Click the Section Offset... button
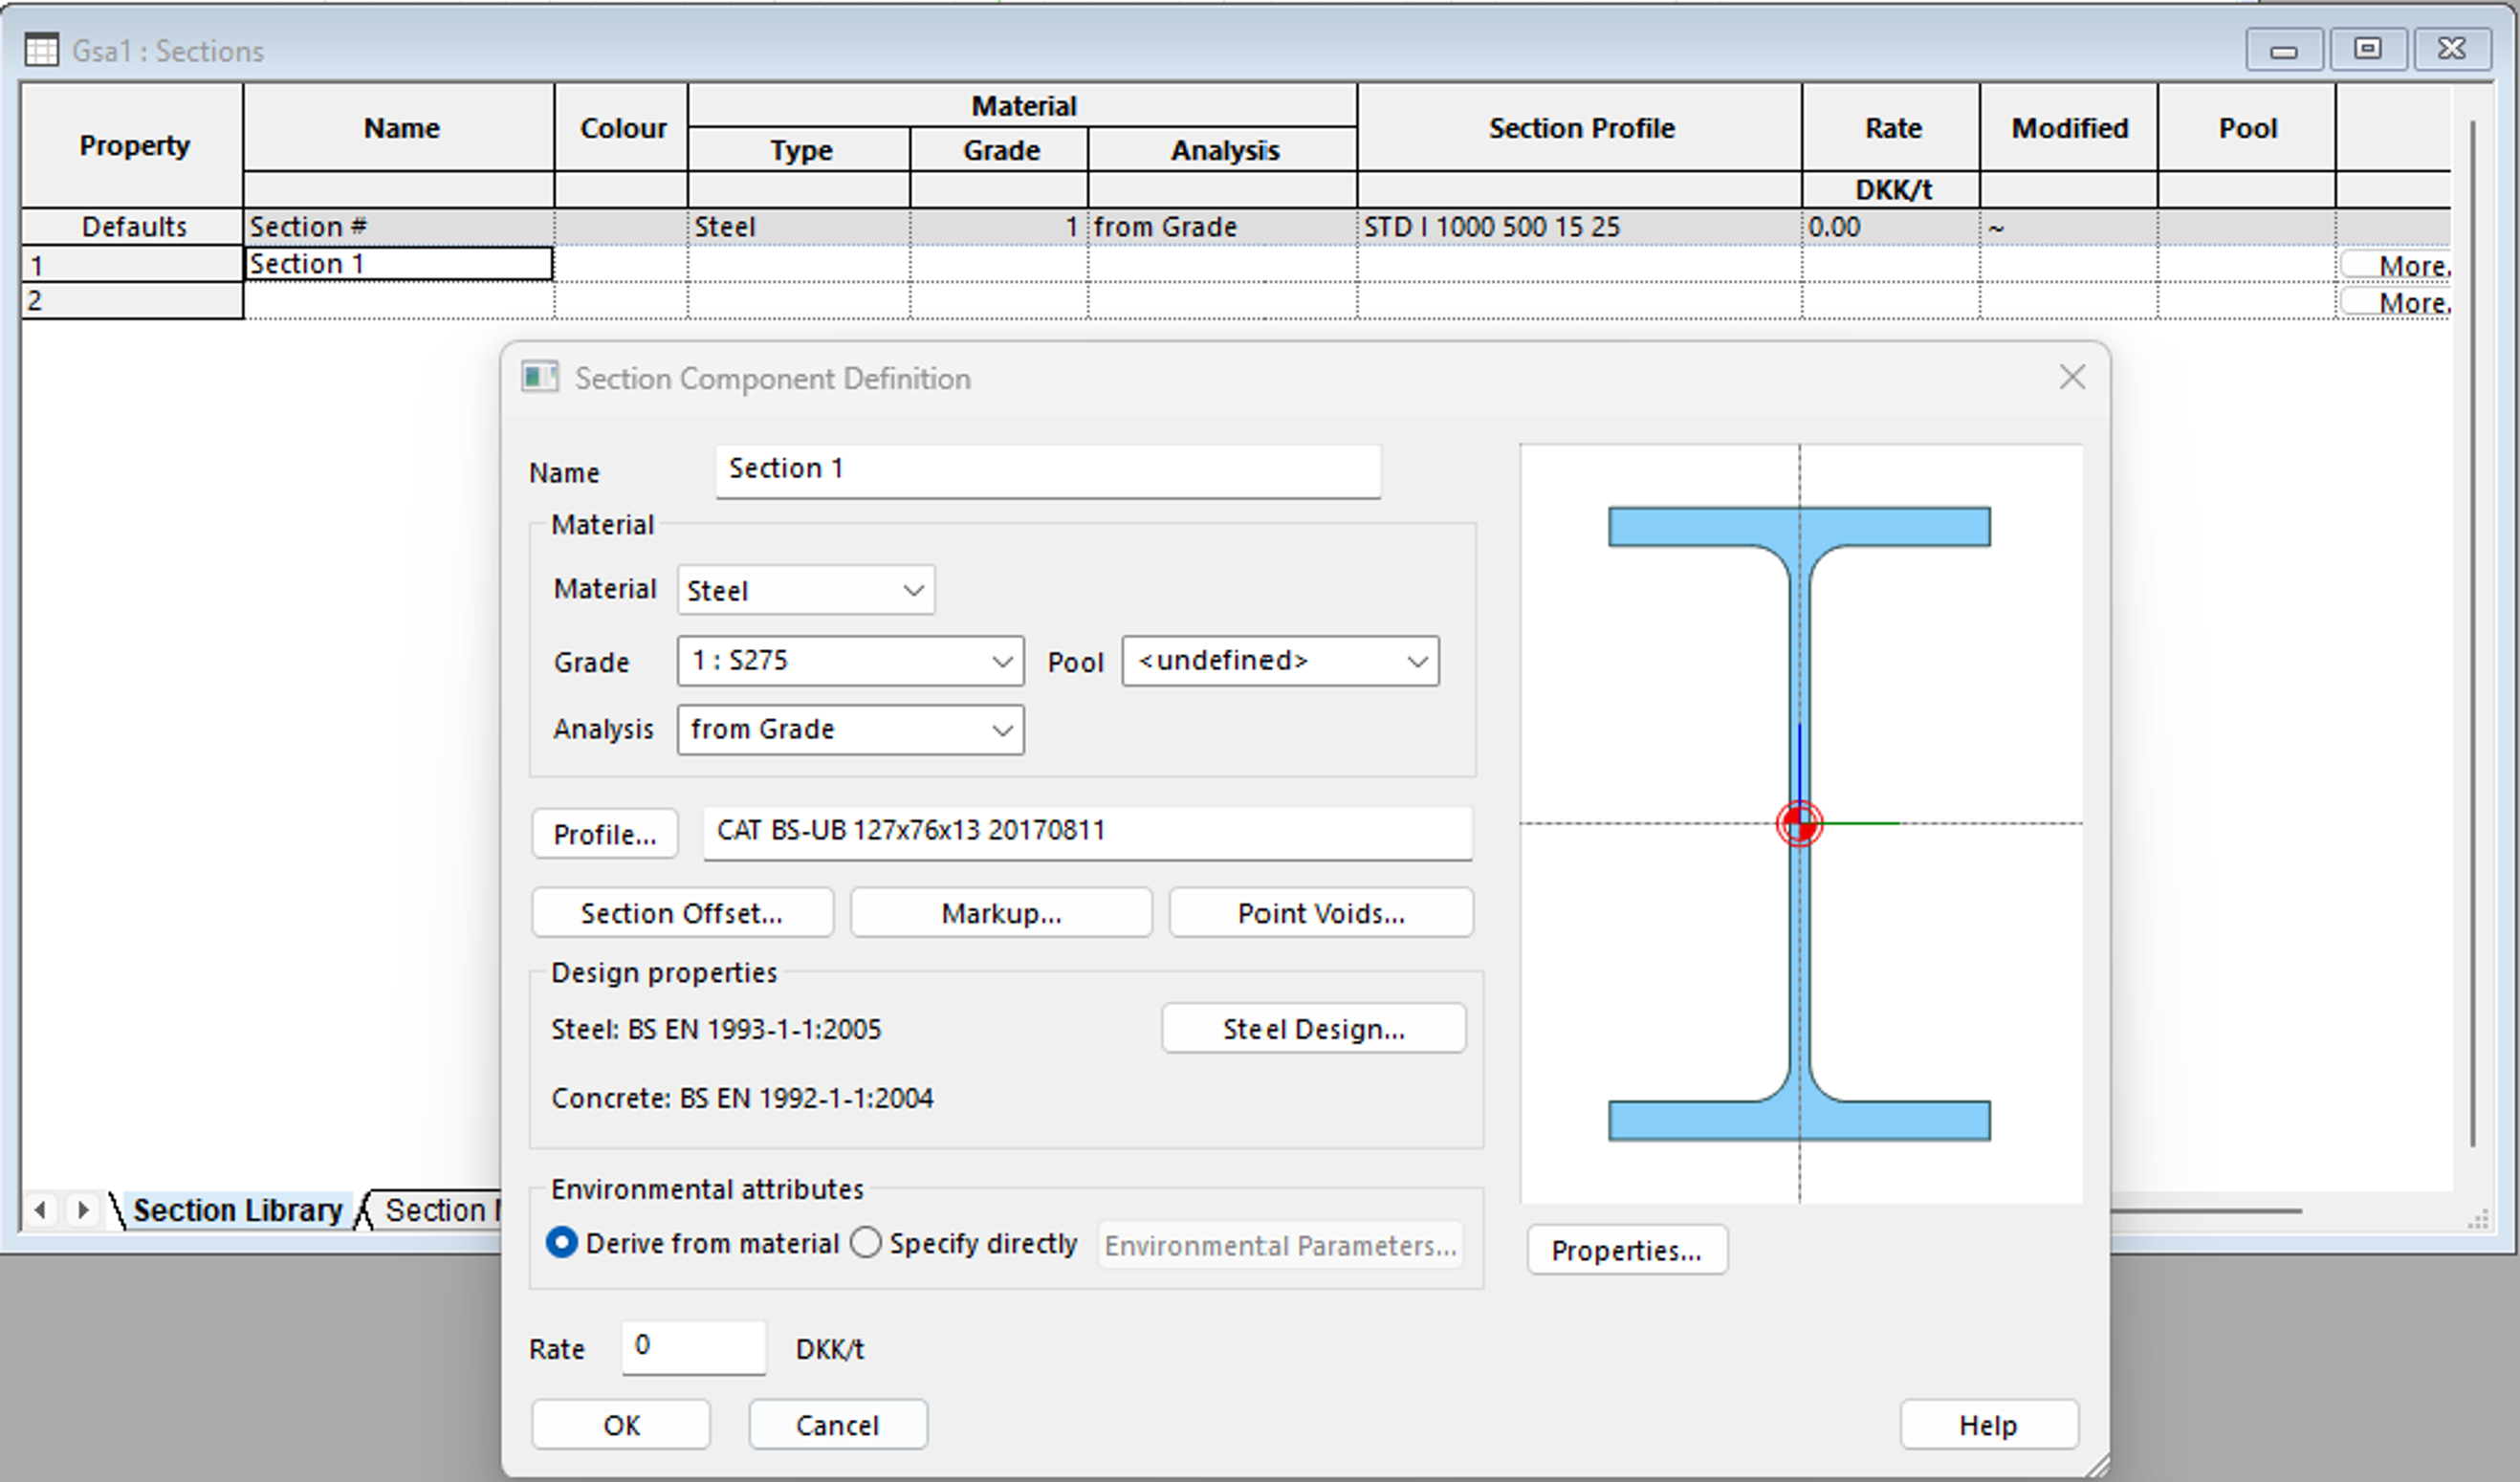Viewport: 2520px width, 1482px height. 682,913
